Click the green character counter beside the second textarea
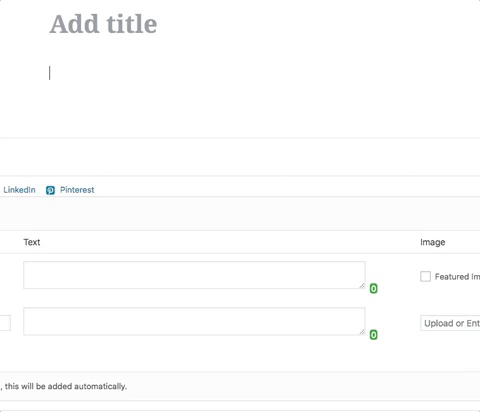480x412 pixels. 373,335
